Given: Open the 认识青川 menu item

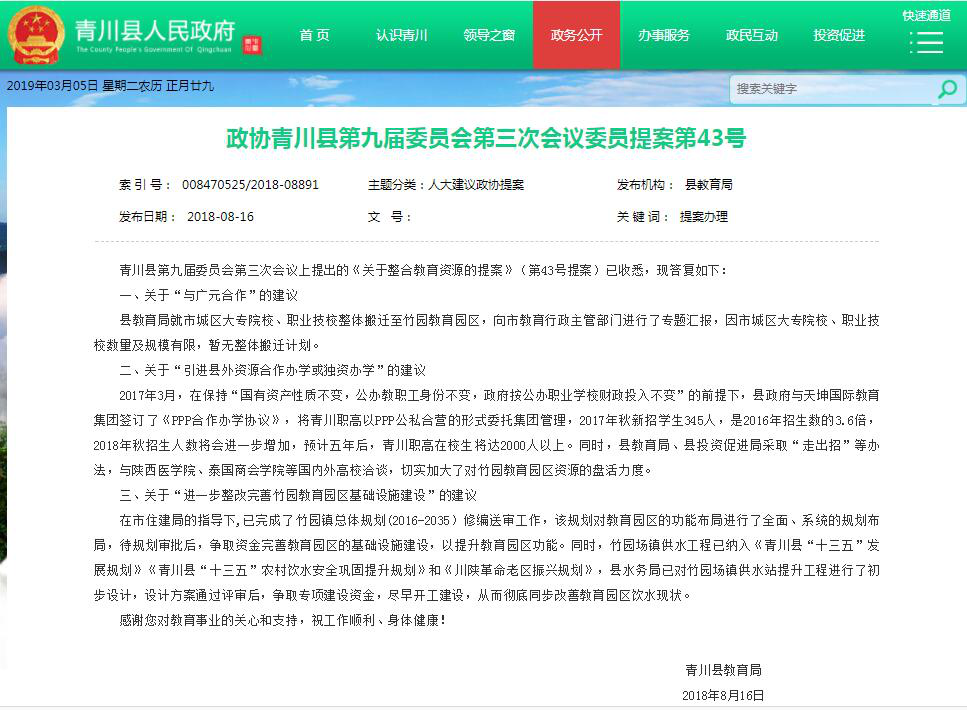Looking at the screenshot, I should point(401,35).
